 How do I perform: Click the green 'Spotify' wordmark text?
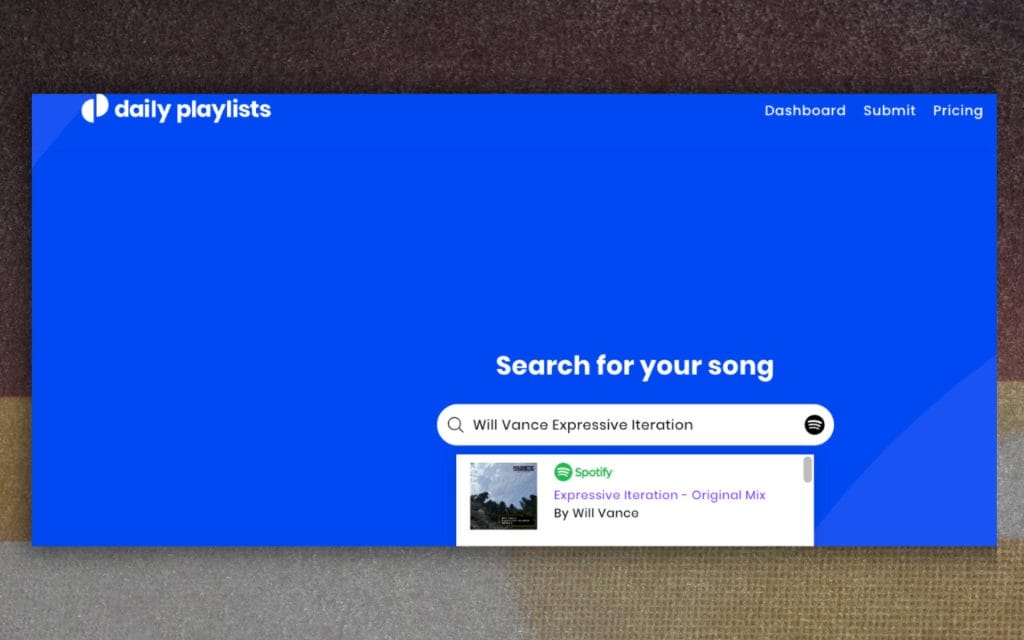594,472
